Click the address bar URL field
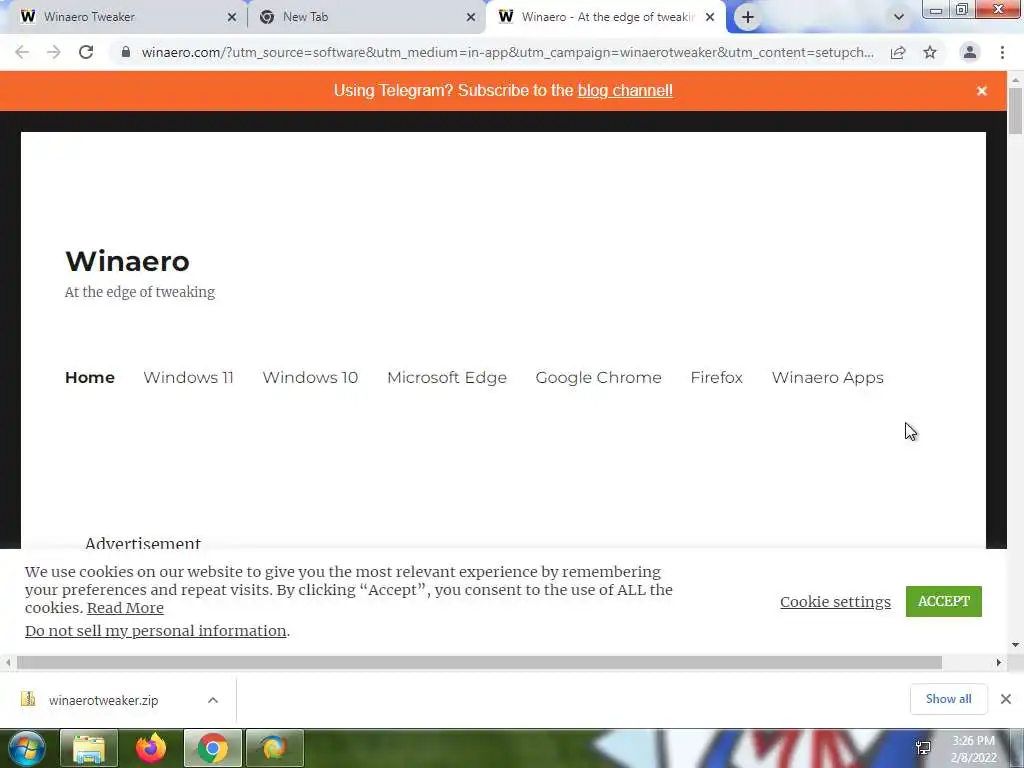Screen dimensions: 1024x768 [x=507, y=52]
